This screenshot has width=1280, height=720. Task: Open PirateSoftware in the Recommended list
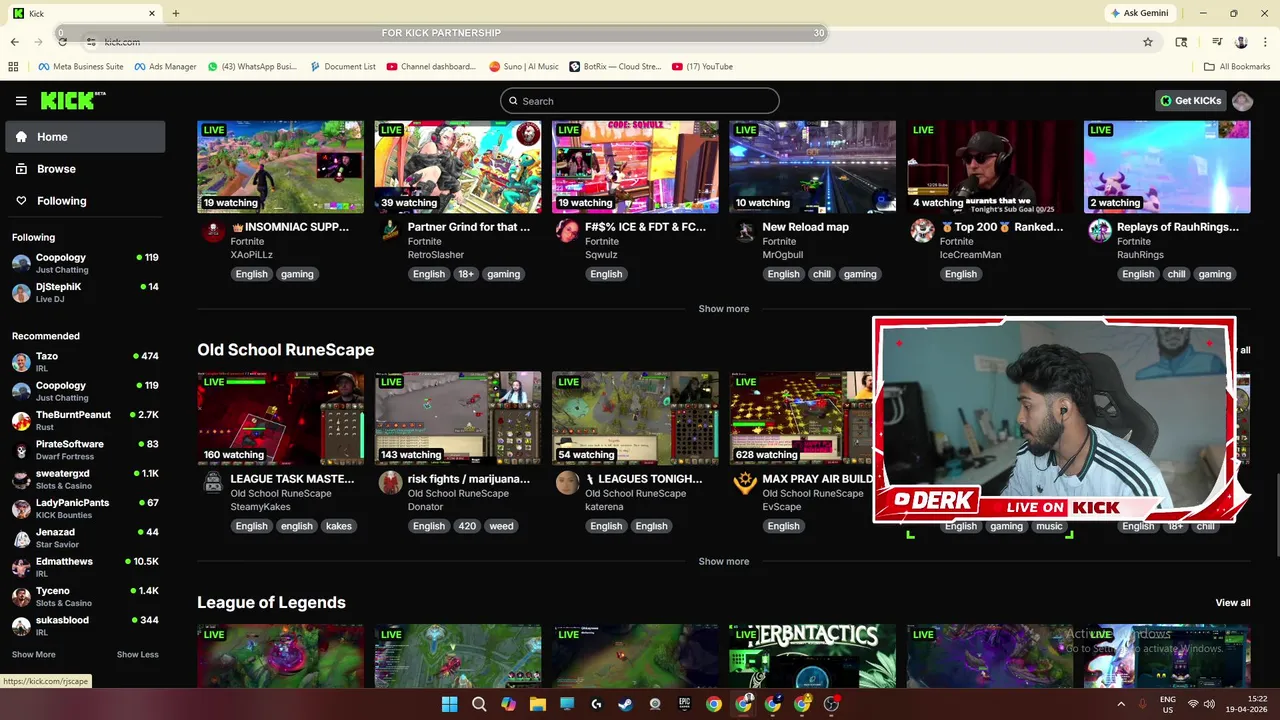click(85, 449)
